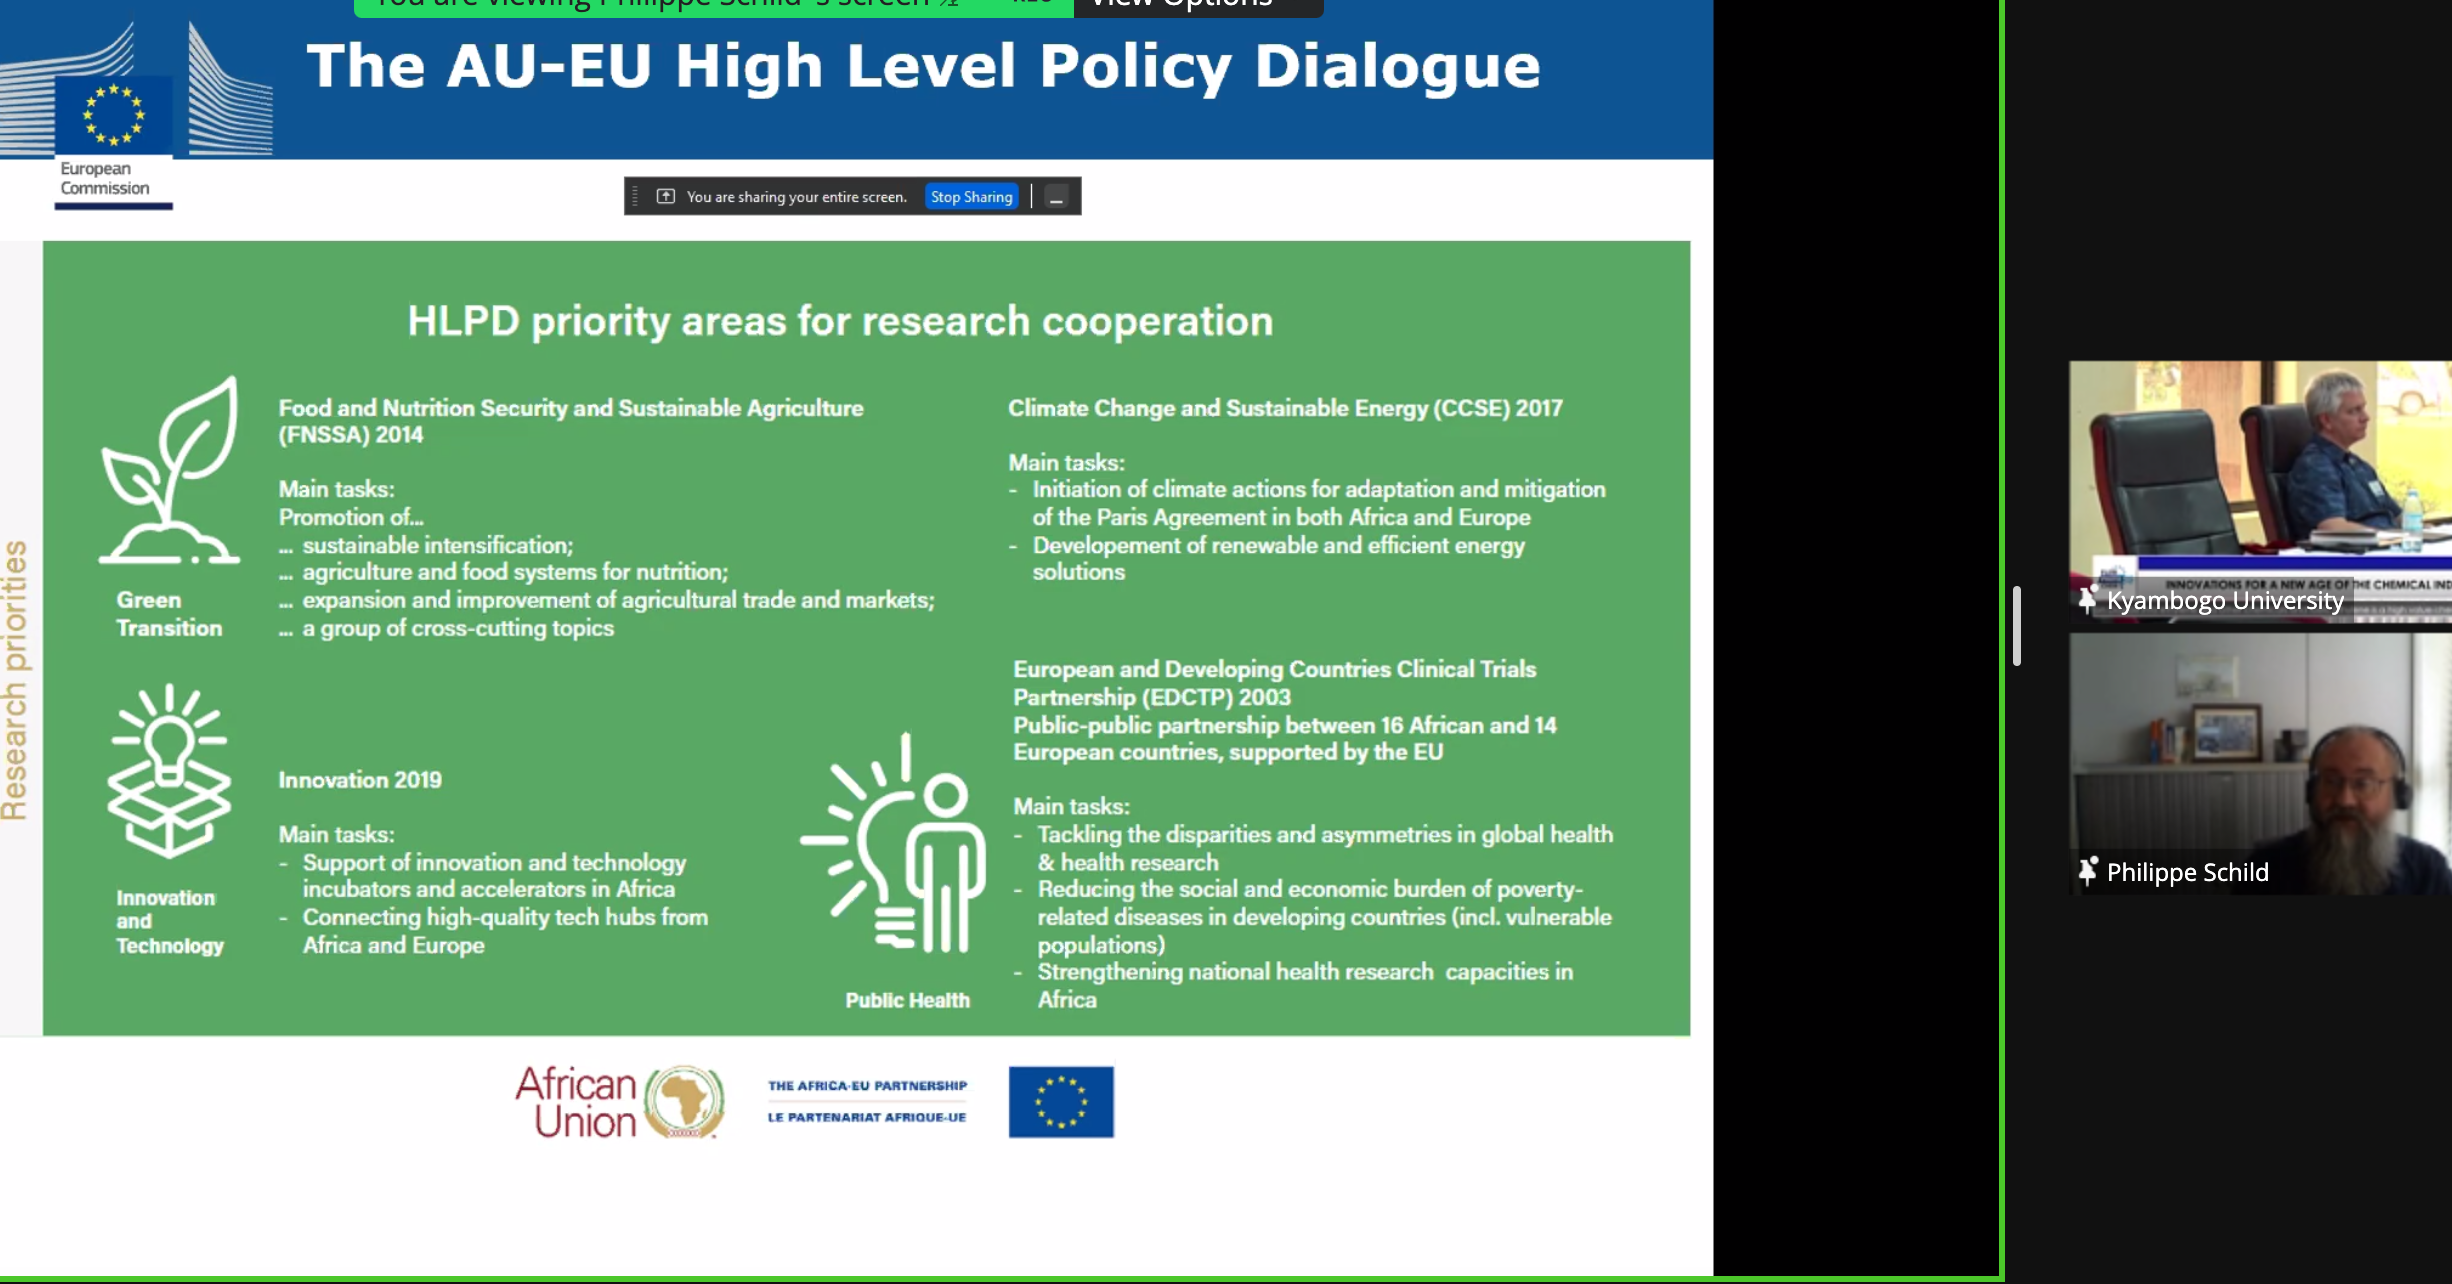The image size is (2452, 1284).
Task: Click the 'Kyambogo University' name label
Action: pos(2225,600)
